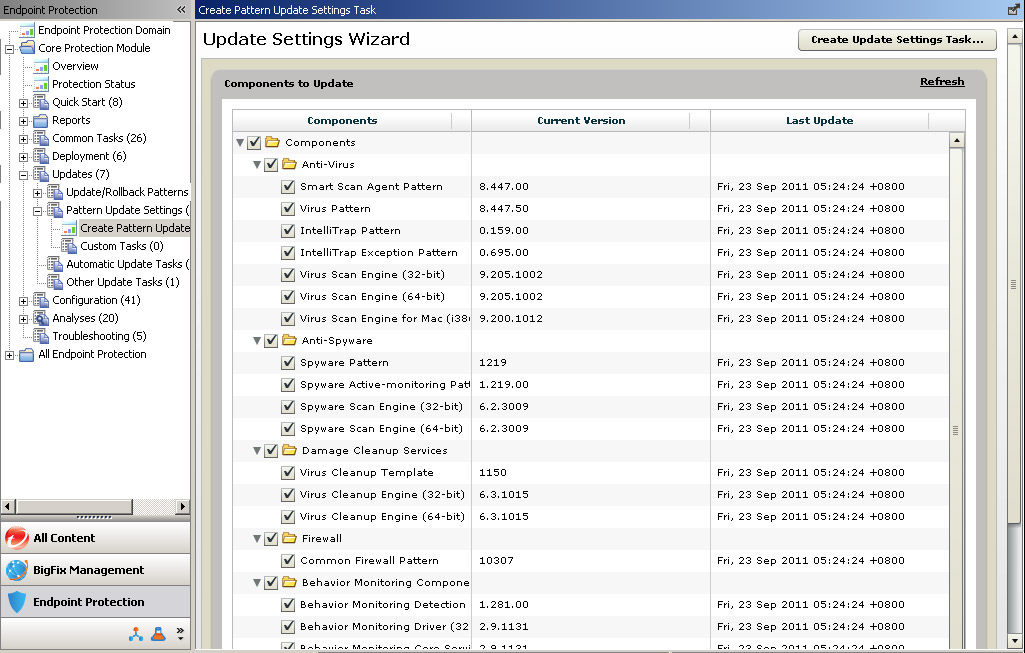Uncheck Virus Pattern checkbox
This screenshot has width=1025, height=653.
point(288,209)
